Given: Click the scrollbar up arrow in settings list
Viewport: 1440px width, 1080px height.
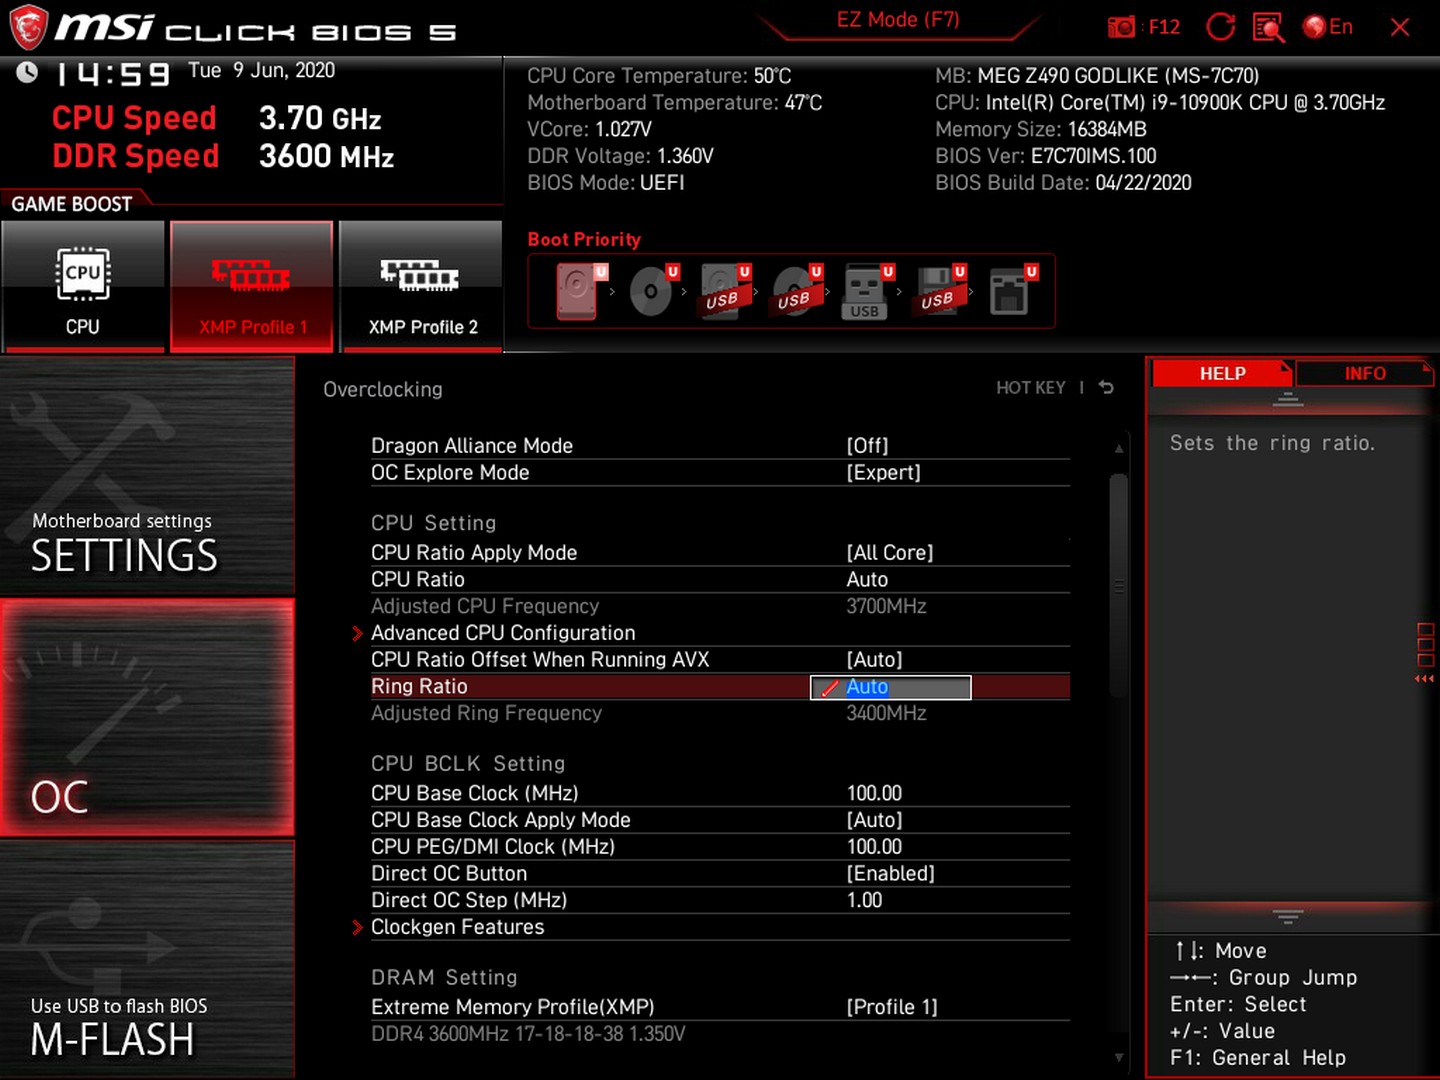Looking at the screenshot, I should click(x=1119, y=449).
